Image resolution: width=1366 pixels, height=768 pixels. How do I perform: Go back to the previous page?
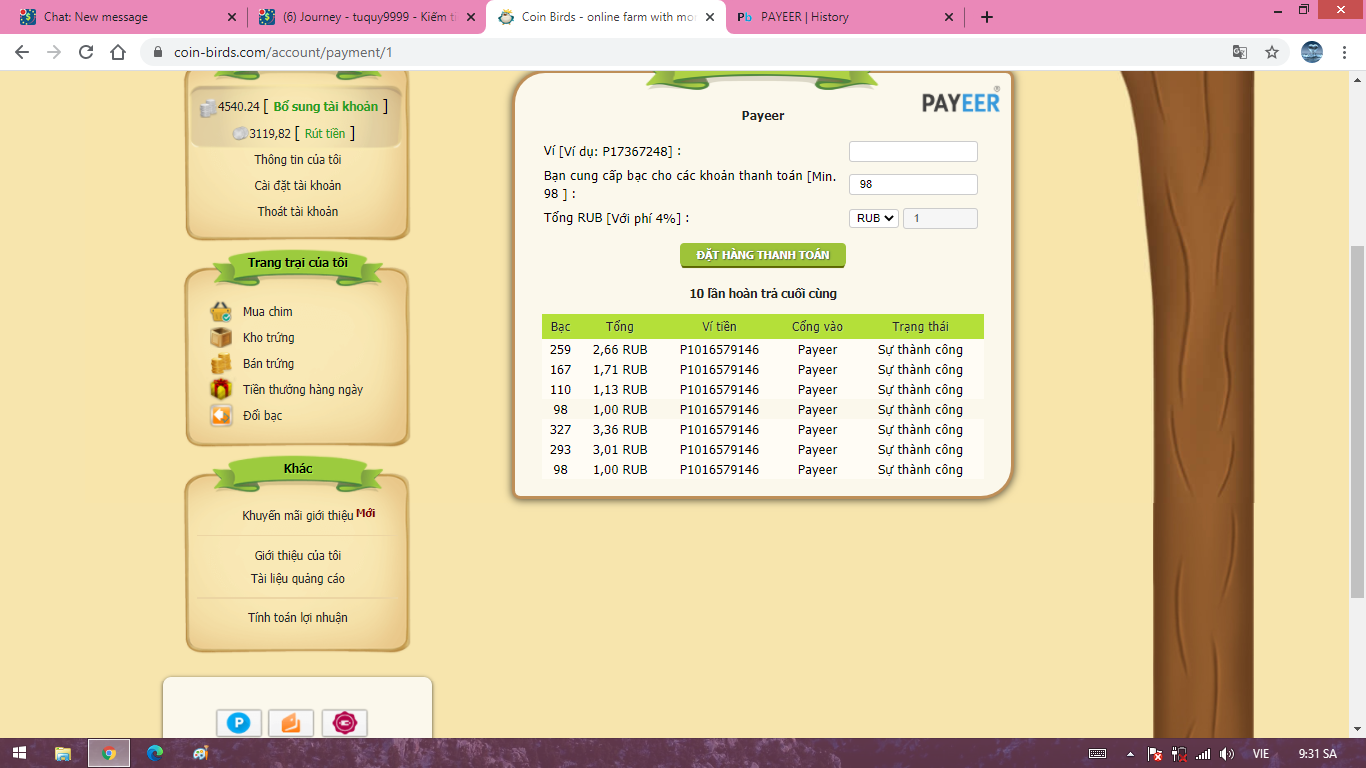point(22,52)
